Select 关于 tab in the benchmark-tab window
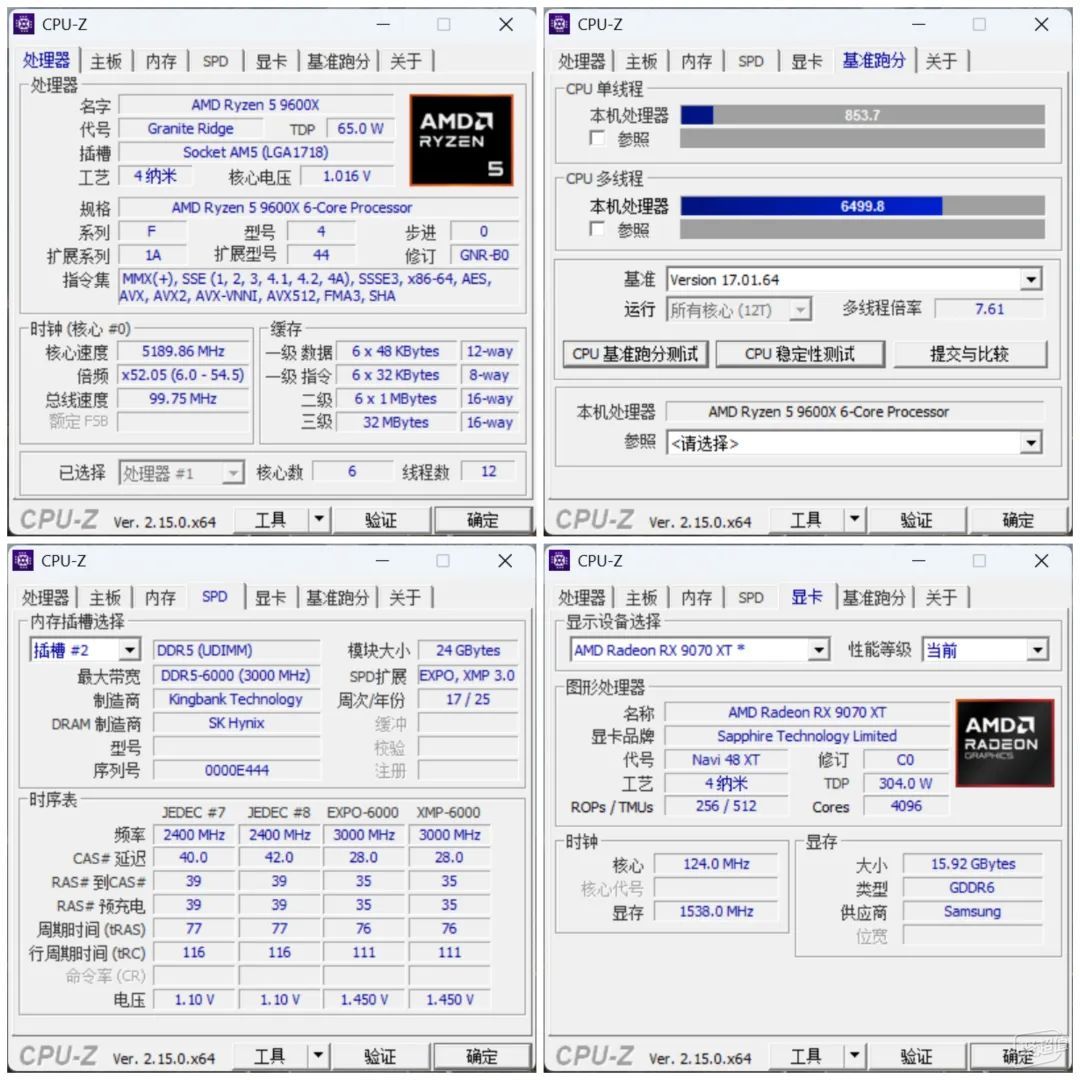Viewport: 1080px width, 1080px height. click(942, 61)
